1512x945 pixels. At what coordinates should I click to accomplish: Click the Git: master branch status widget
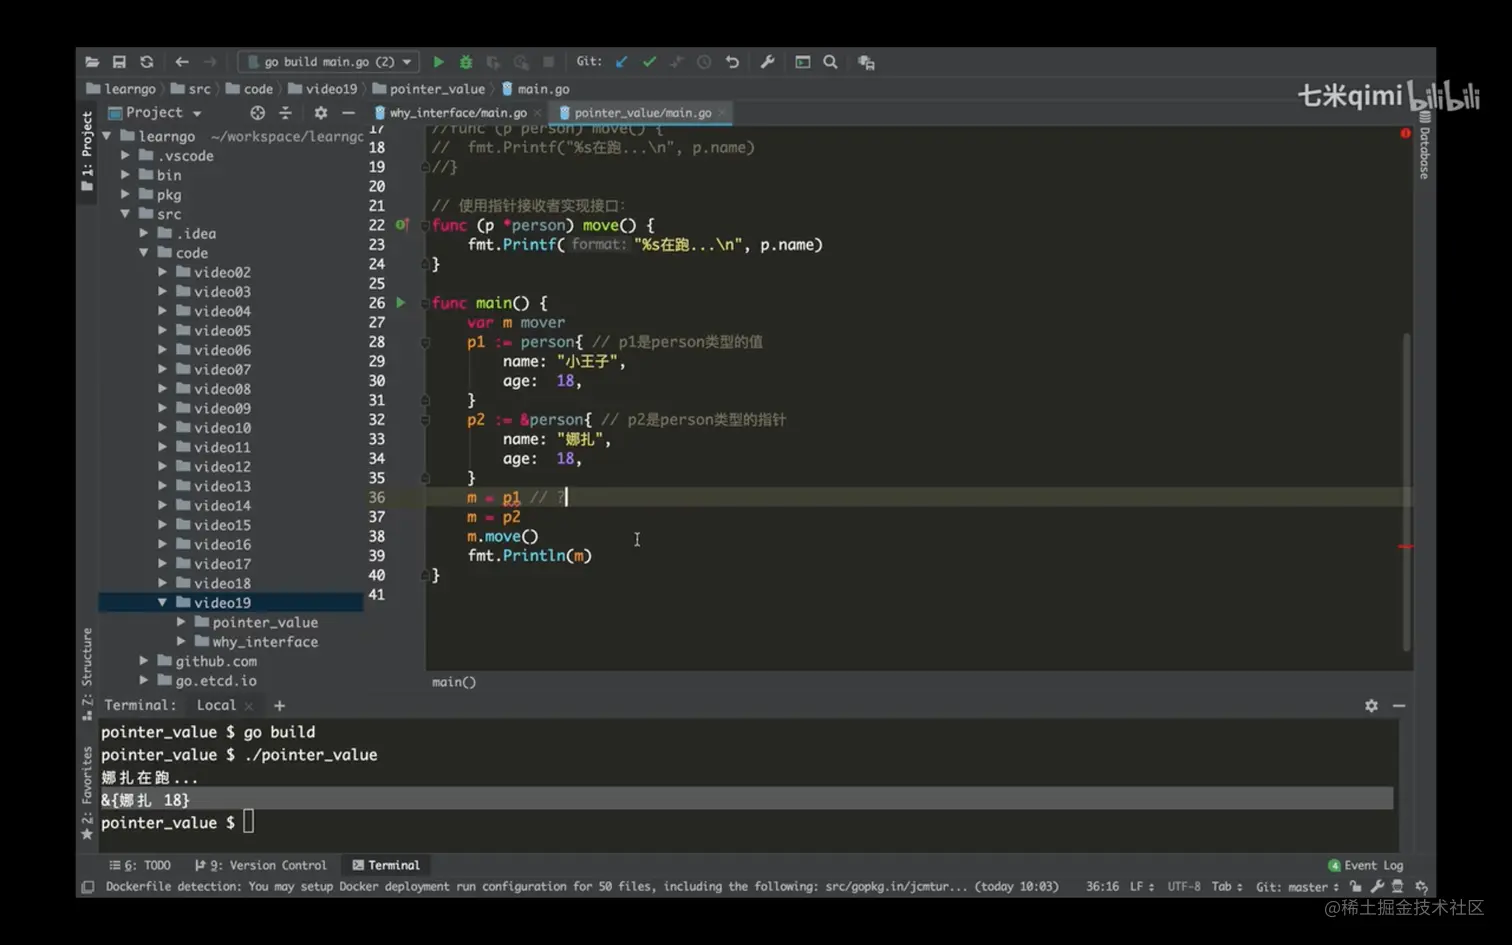click(1296, 887)
